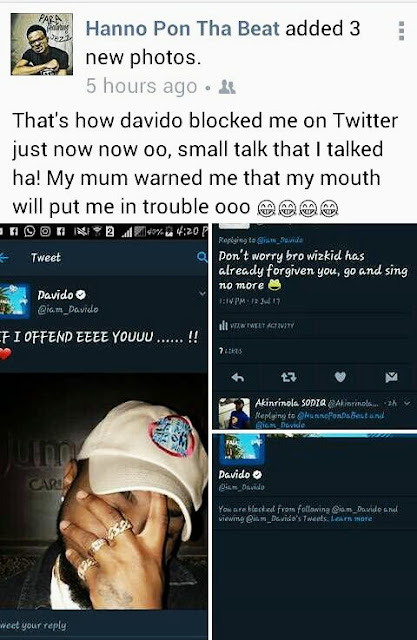417x640 pixels.
Task: Tap the 7 Likes count
Action: 231,351
